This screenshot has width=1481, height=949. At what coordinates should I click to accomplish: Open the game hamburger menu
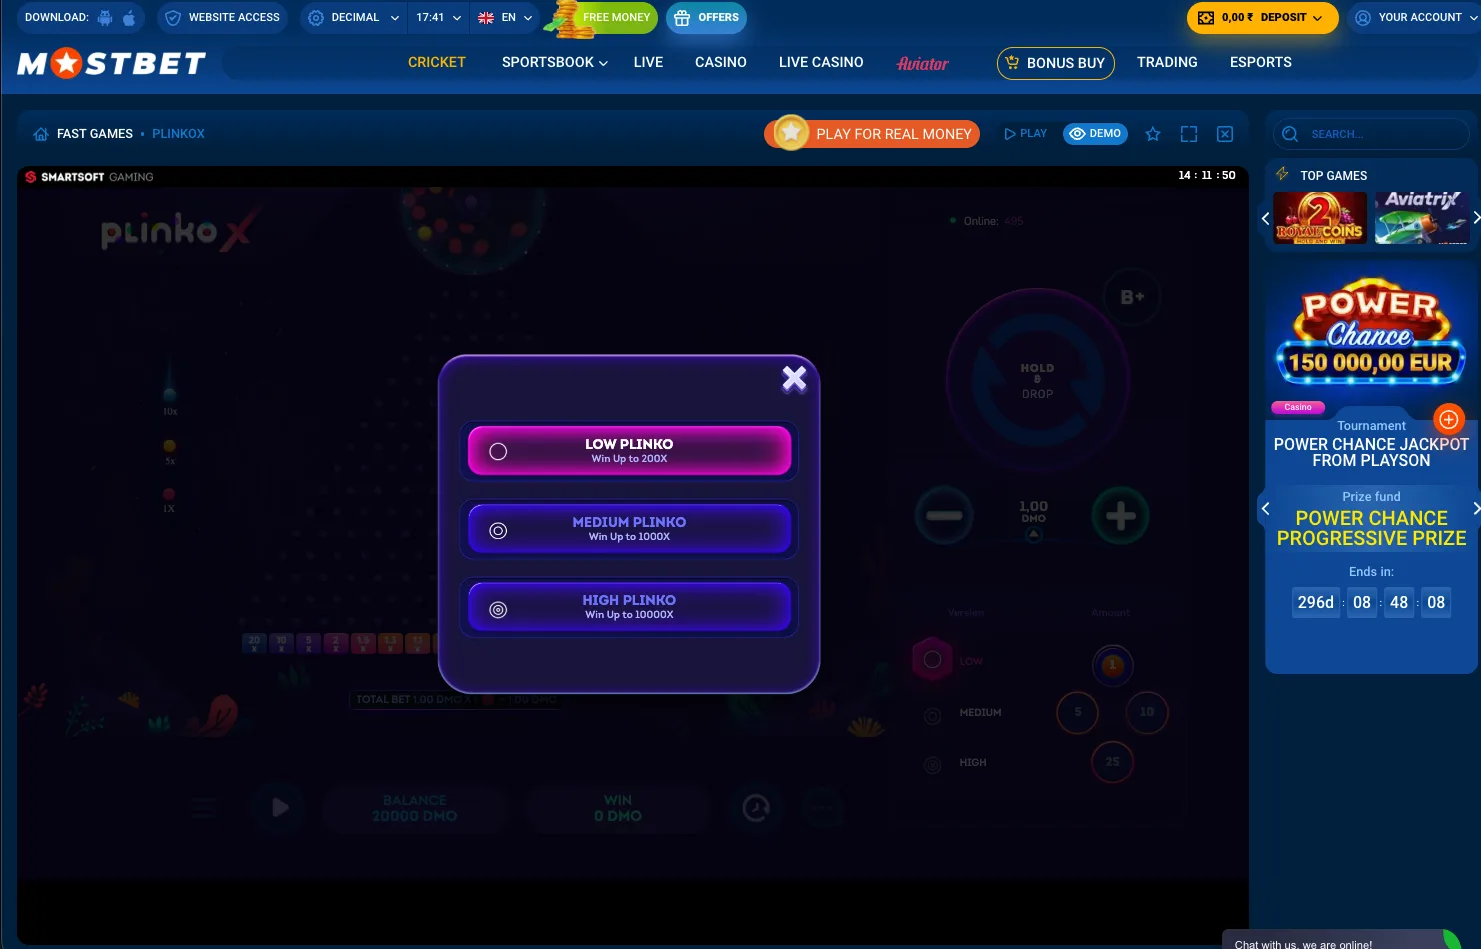[x=204, y=807]
